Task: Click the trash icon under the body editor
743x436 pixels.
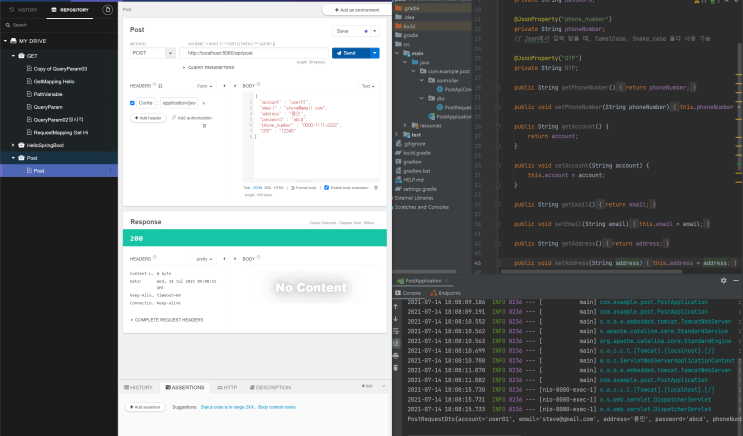Action: [x=376, y=188]
